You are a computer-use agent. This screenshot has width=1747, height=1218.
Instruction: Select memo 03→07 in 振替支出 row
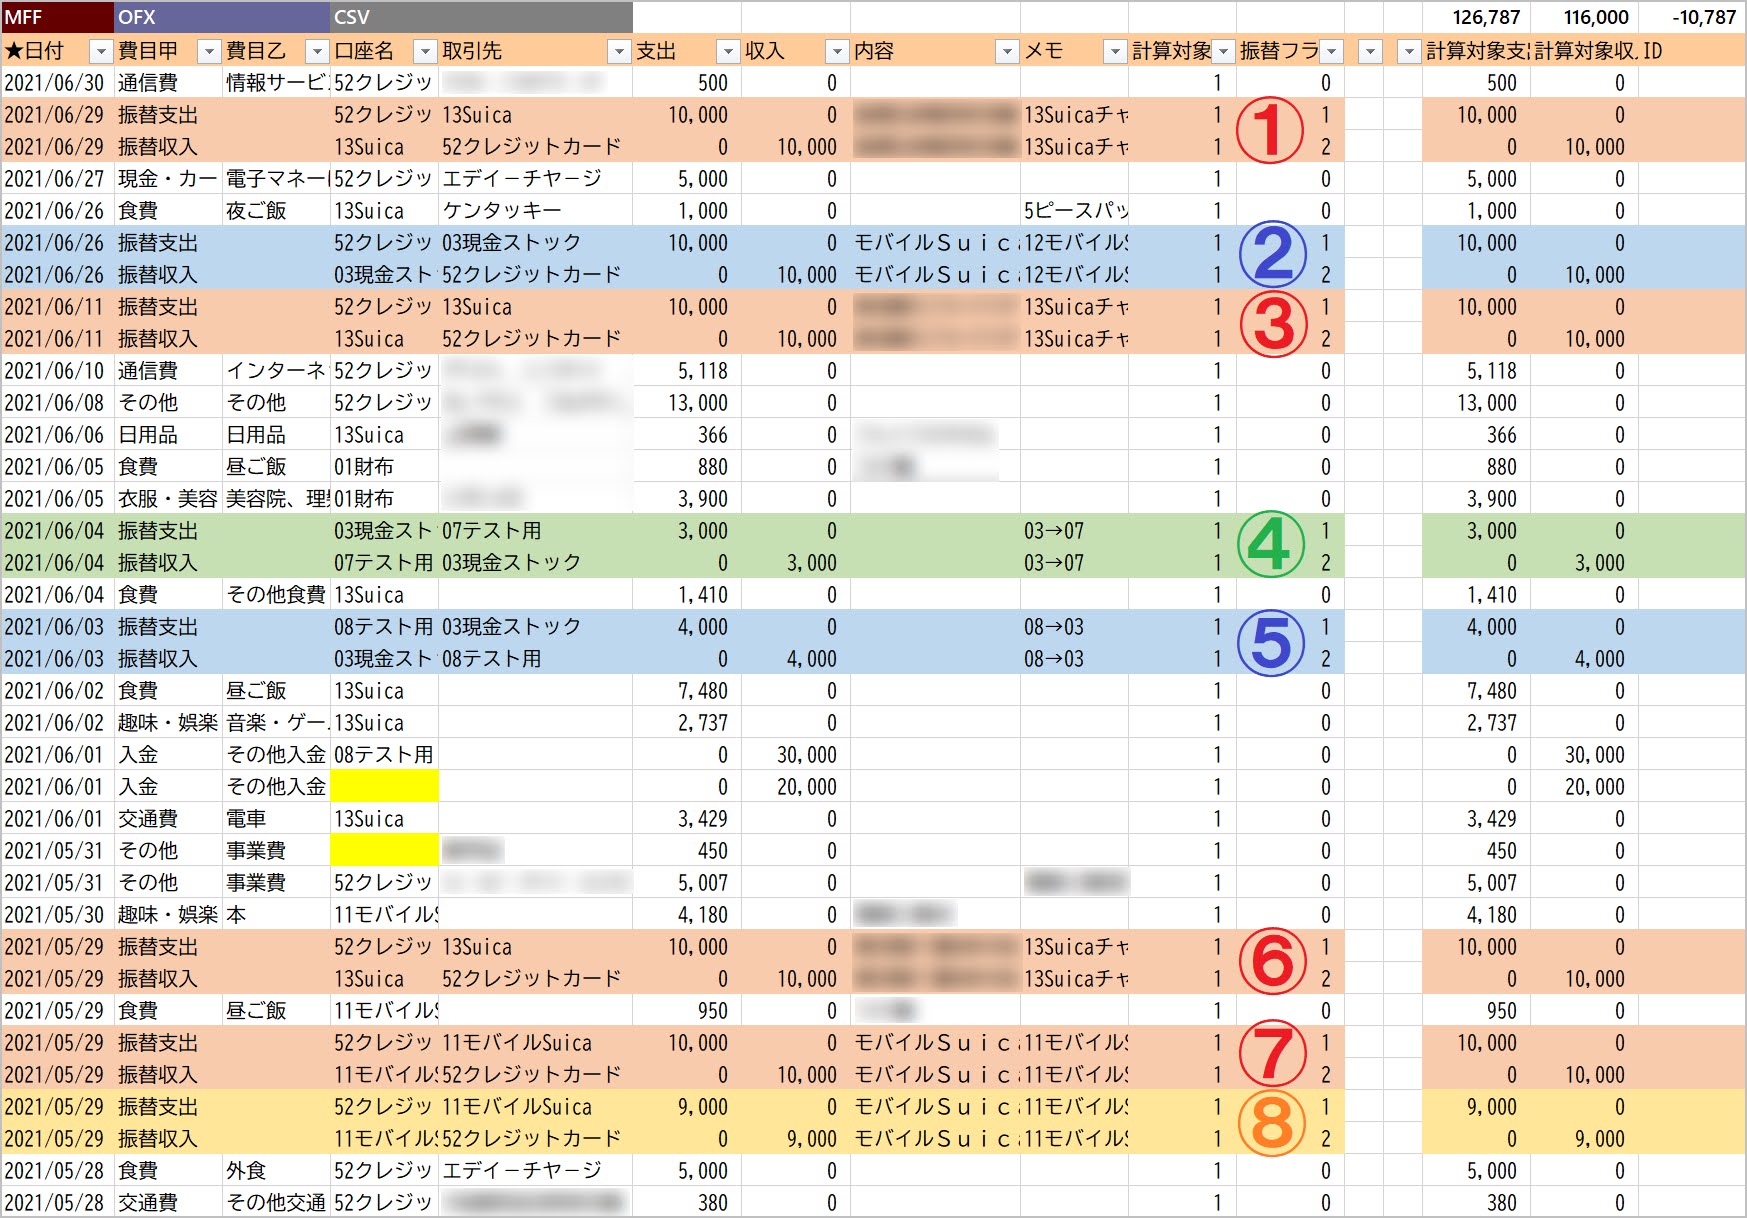click(1074, 531)
